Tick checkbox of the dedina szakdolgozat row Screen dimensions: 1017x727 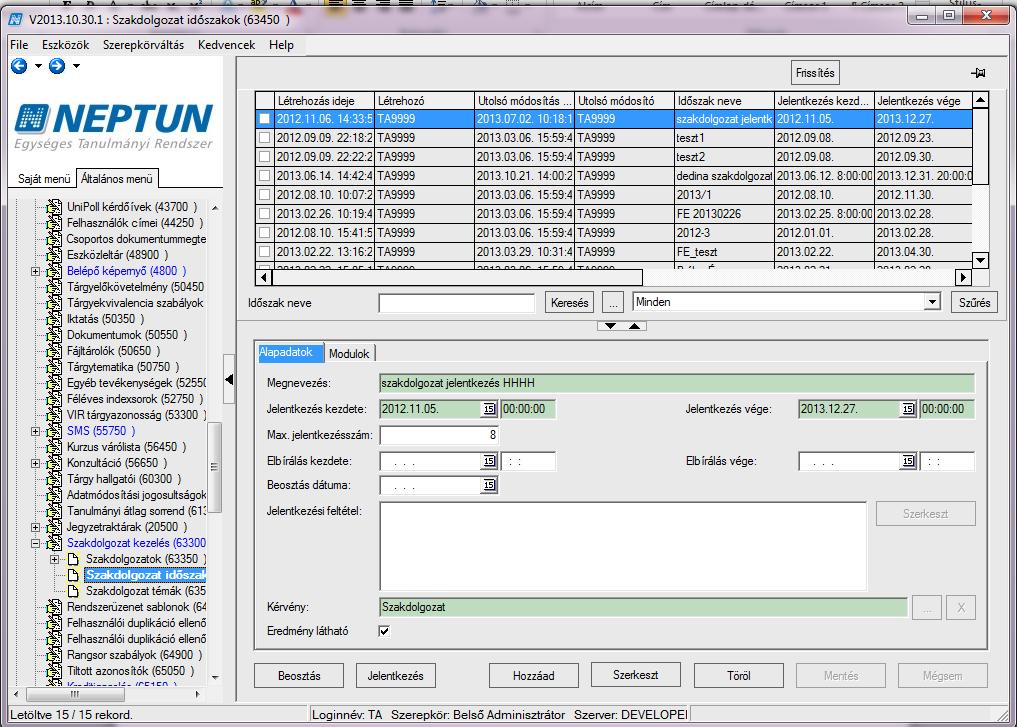pyautogui.click(x=265, y=175)
